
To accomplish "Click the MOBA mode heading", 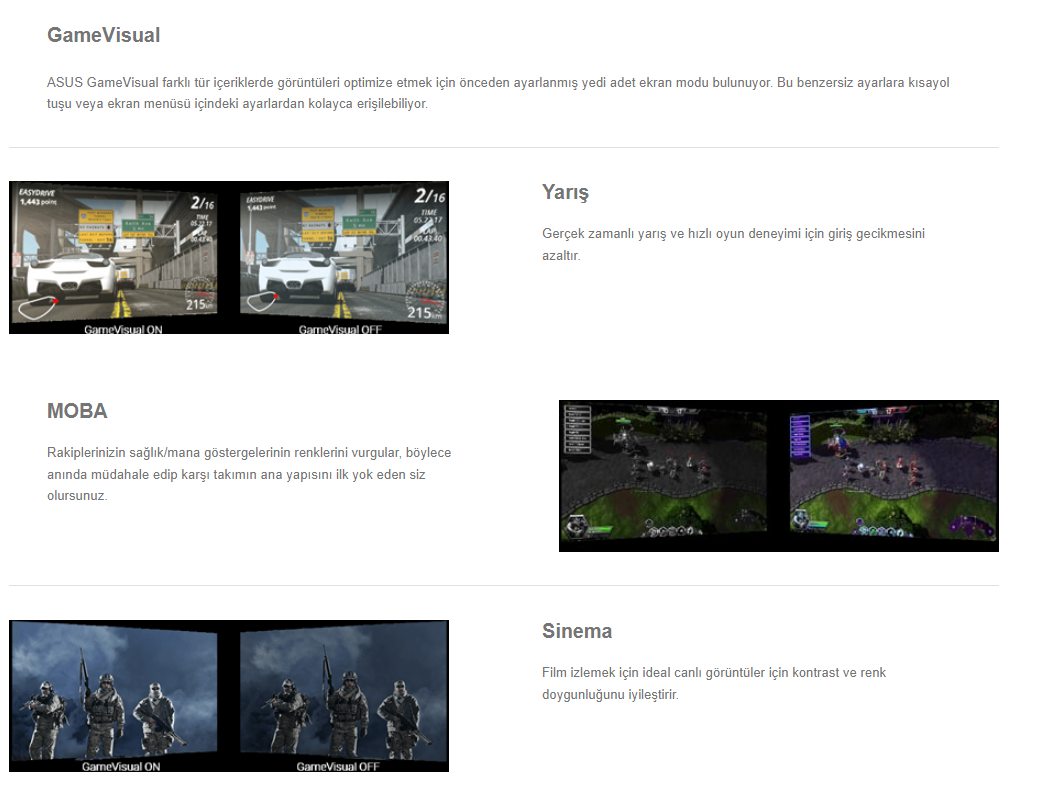I will (77, 411).
